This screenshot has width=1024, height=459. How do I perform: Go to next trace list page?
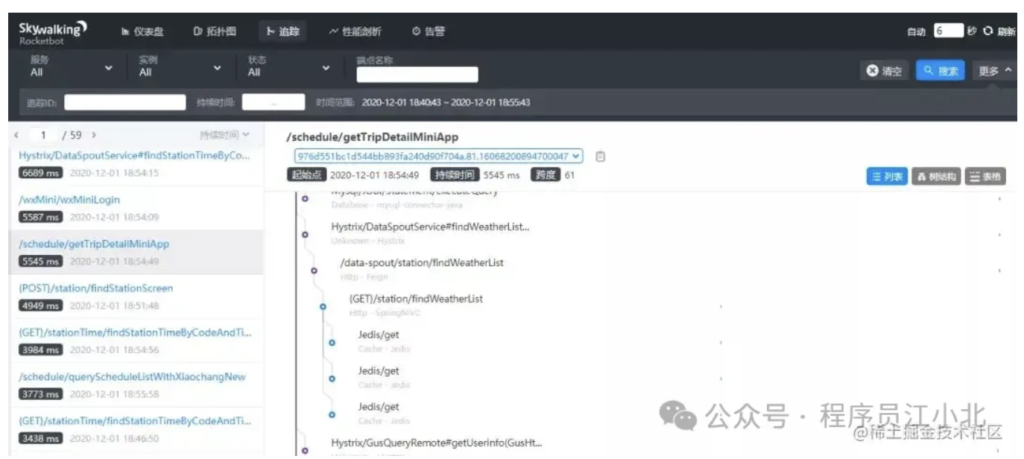[x=93, y=135]
